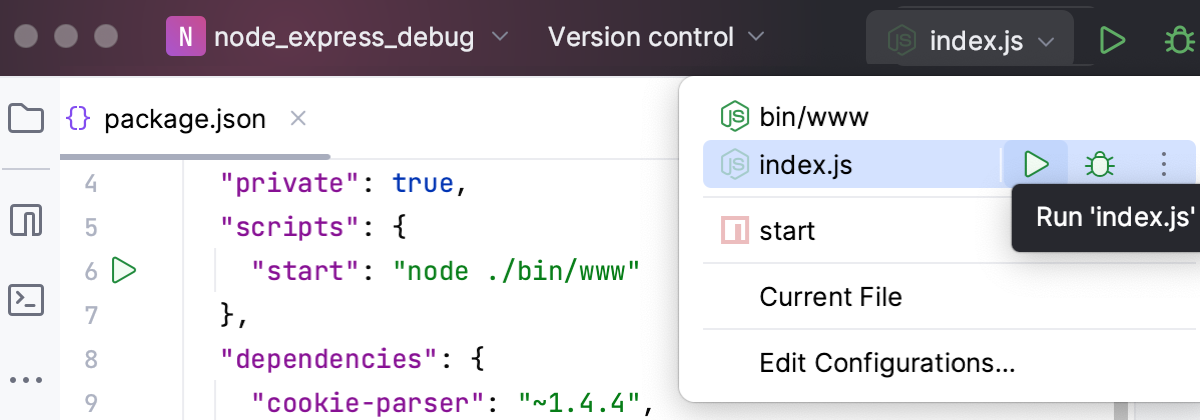Run index.js from the main toolbar

tap(1111, 40)
